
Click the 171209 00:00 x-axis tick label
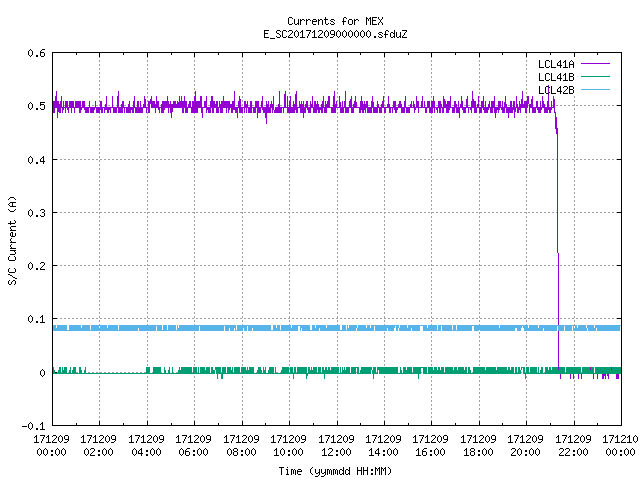51,446
